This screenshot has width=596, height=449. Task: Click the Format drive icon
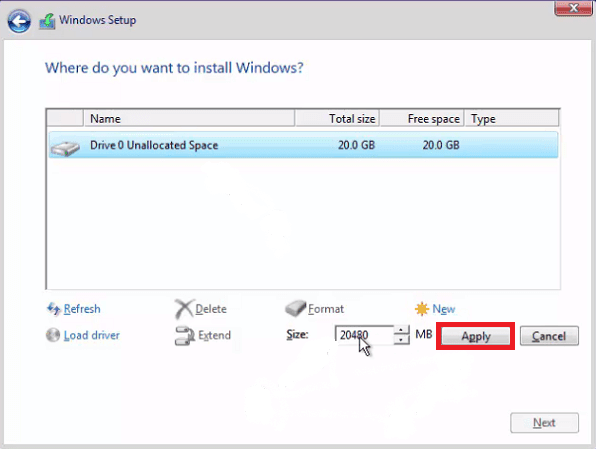[295, 308]
